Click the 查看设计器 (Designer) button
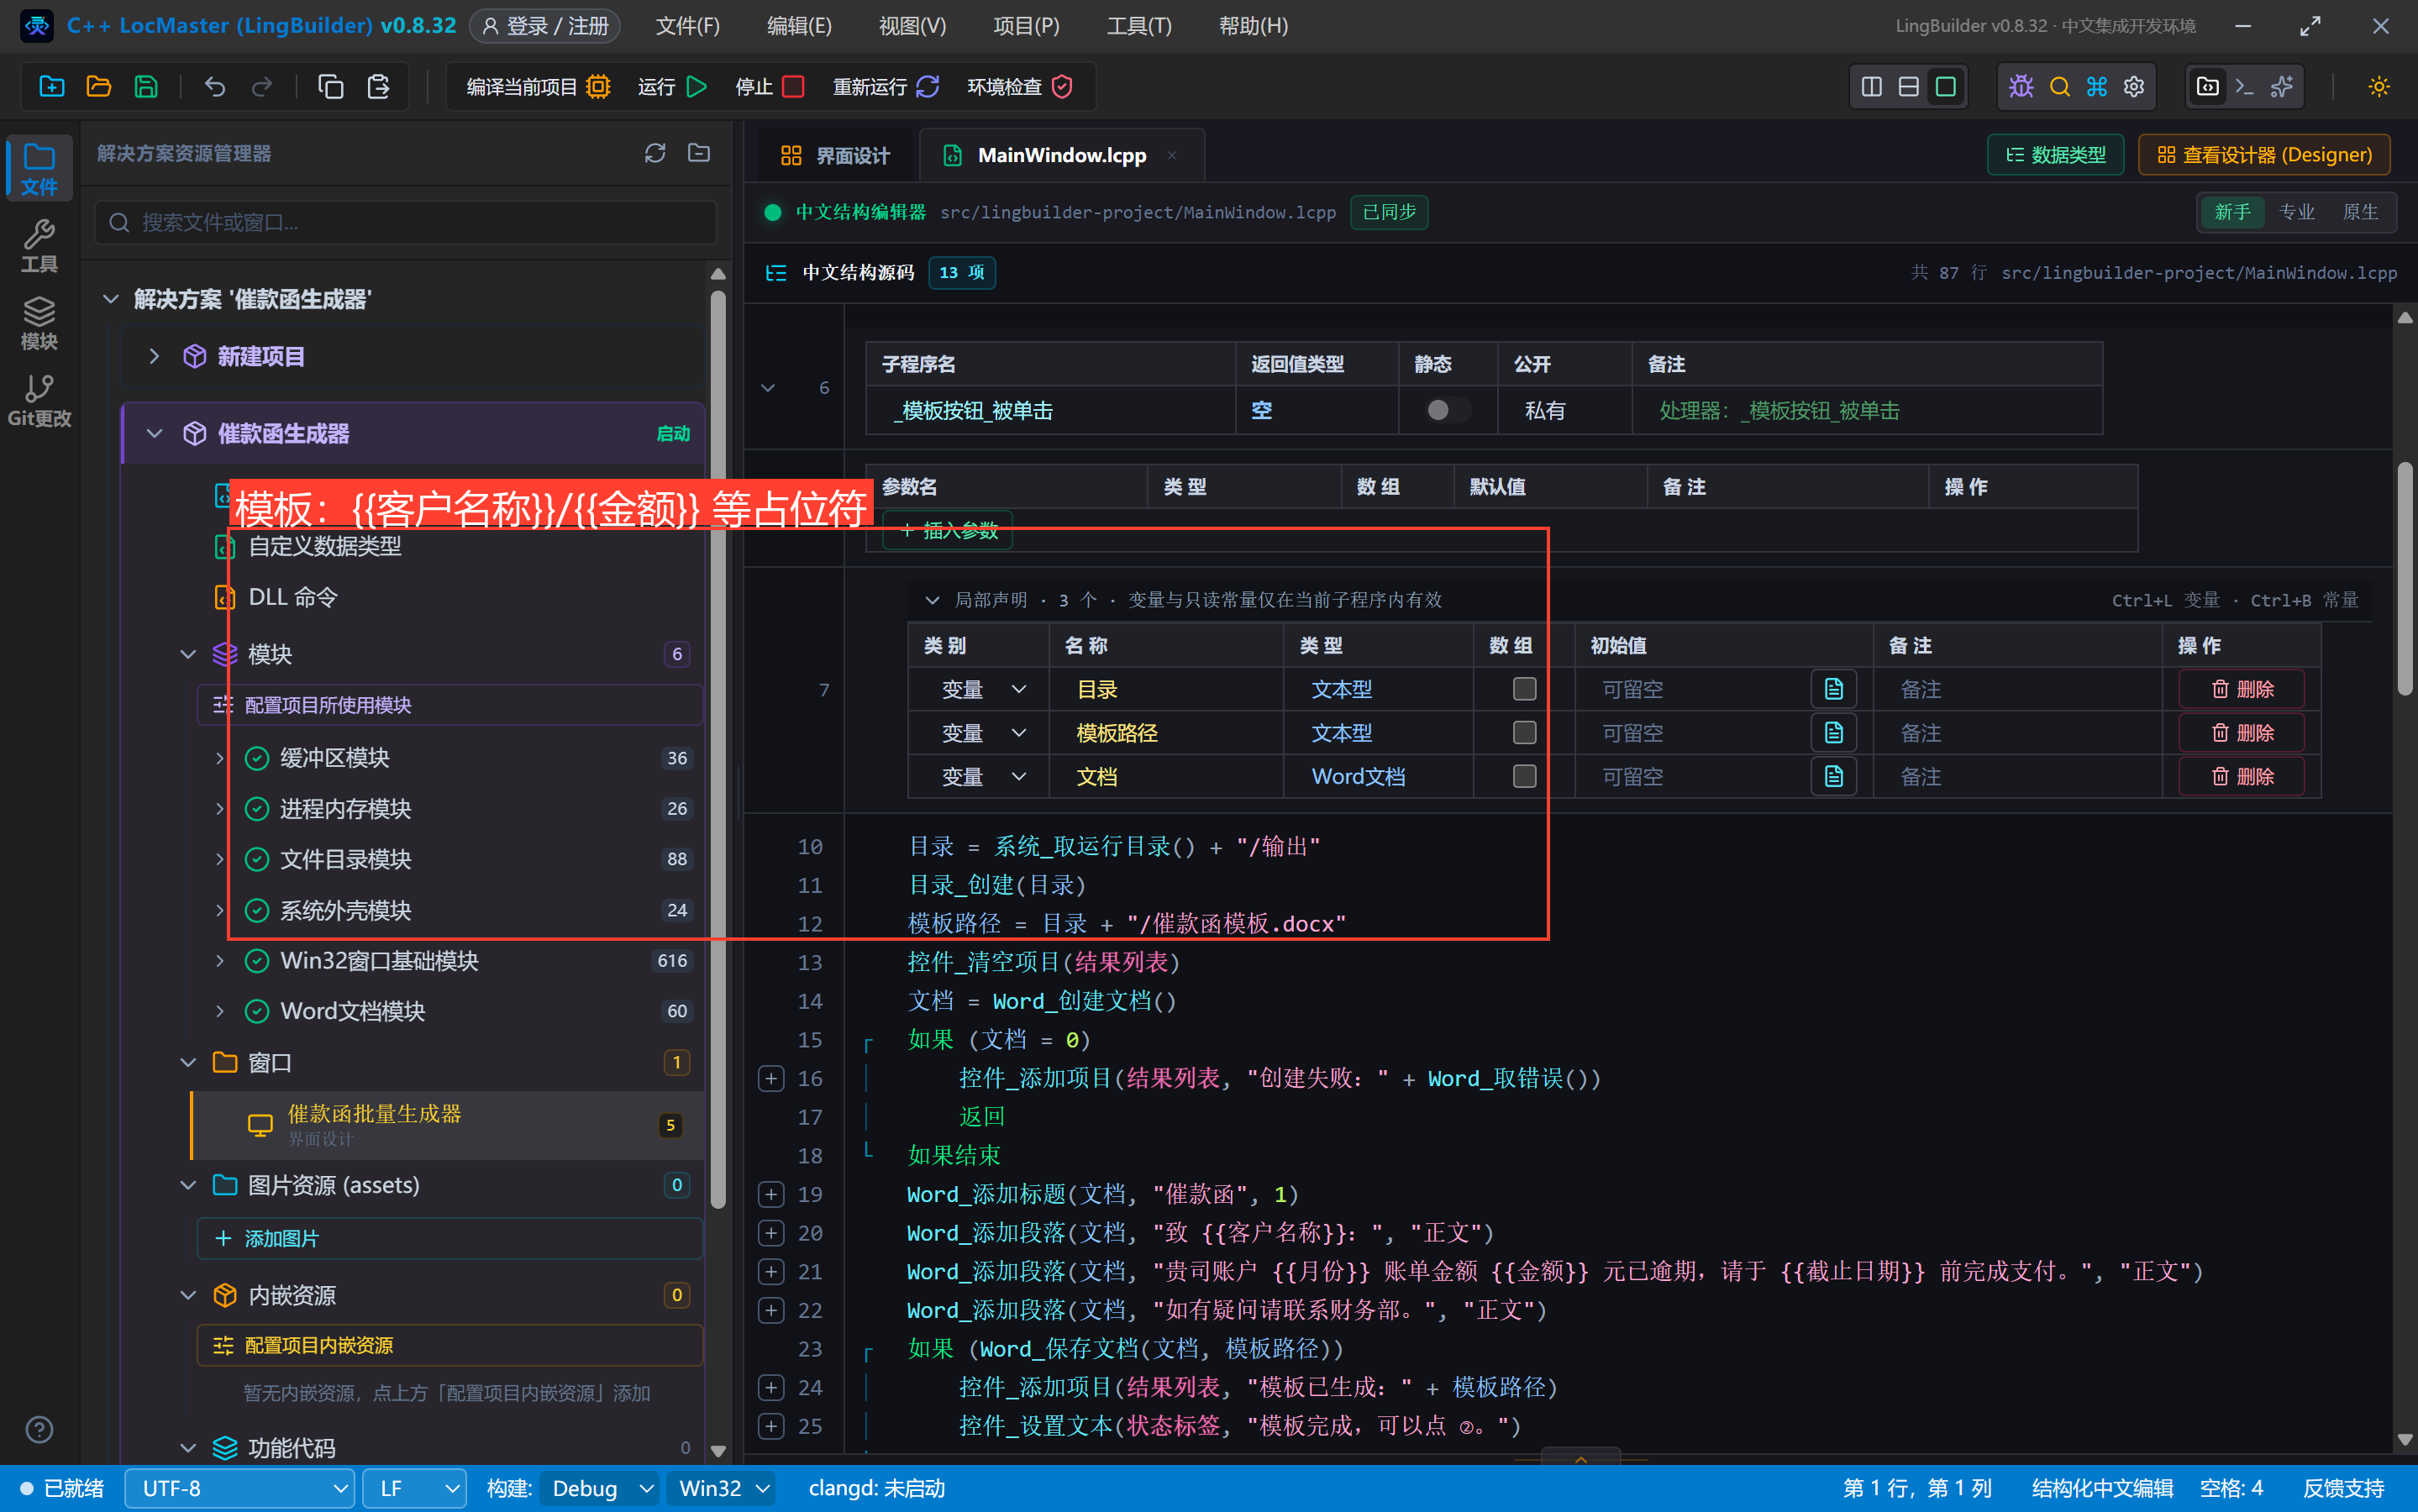2418x1512 pixels. click(x=2264, y=155)
